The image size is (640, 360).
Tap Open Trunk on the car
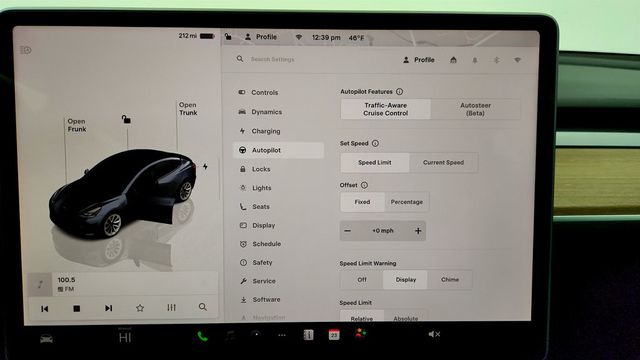(188, 109)
